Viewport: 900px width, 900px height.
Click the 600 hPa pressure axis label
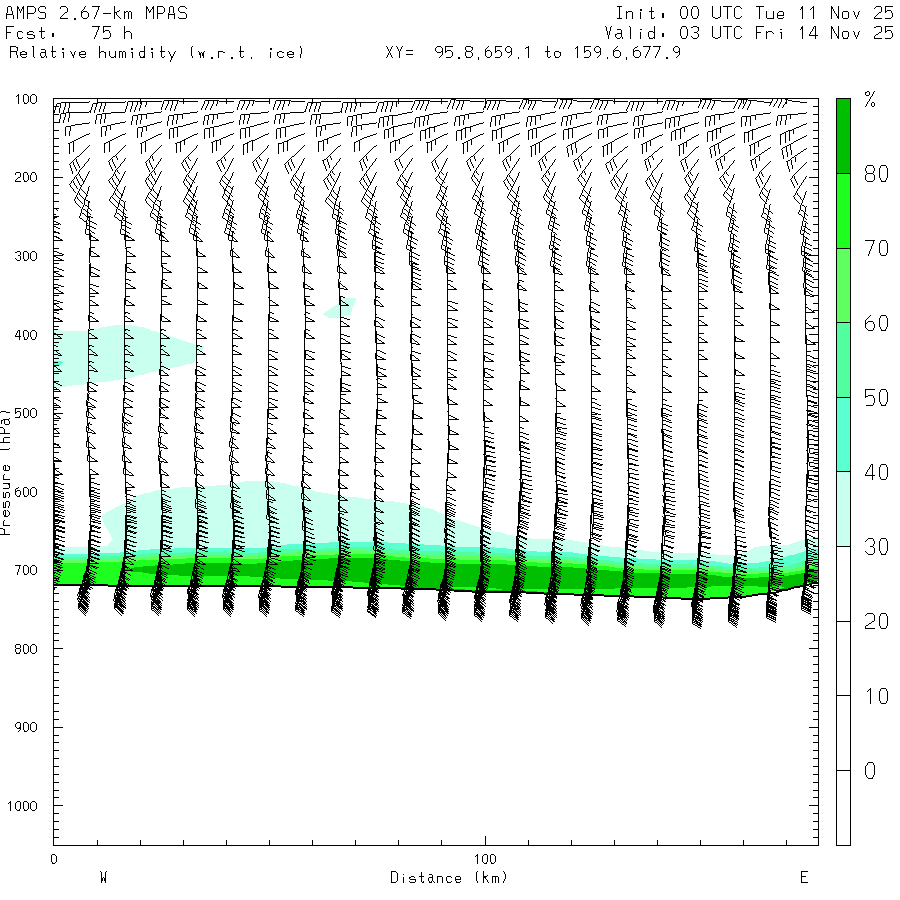click(26, 492)
